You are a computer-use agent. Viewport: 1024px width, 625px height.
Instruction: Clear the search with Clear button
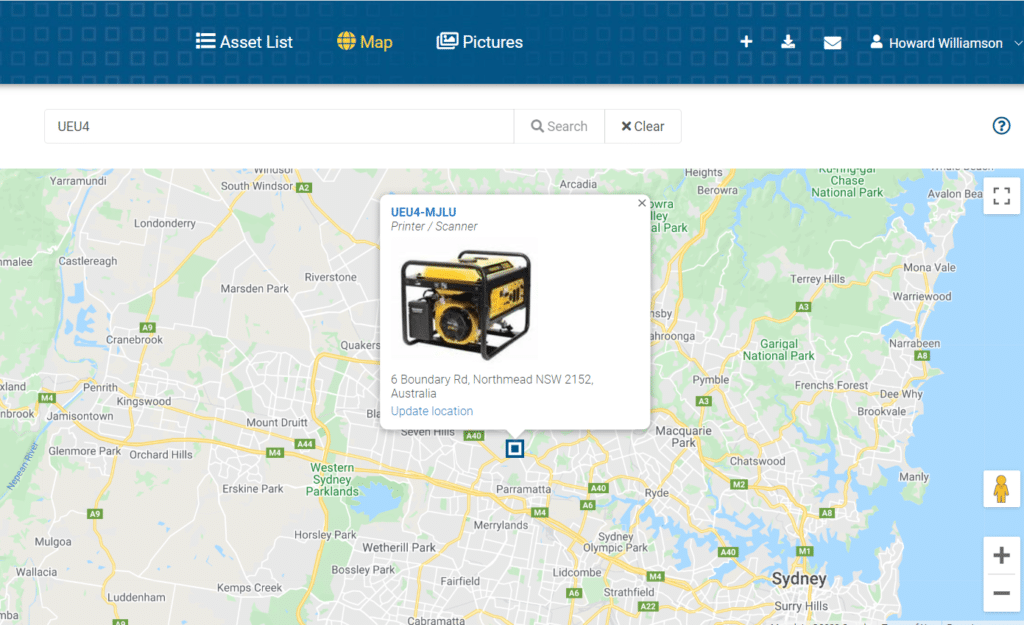(643, 126)
